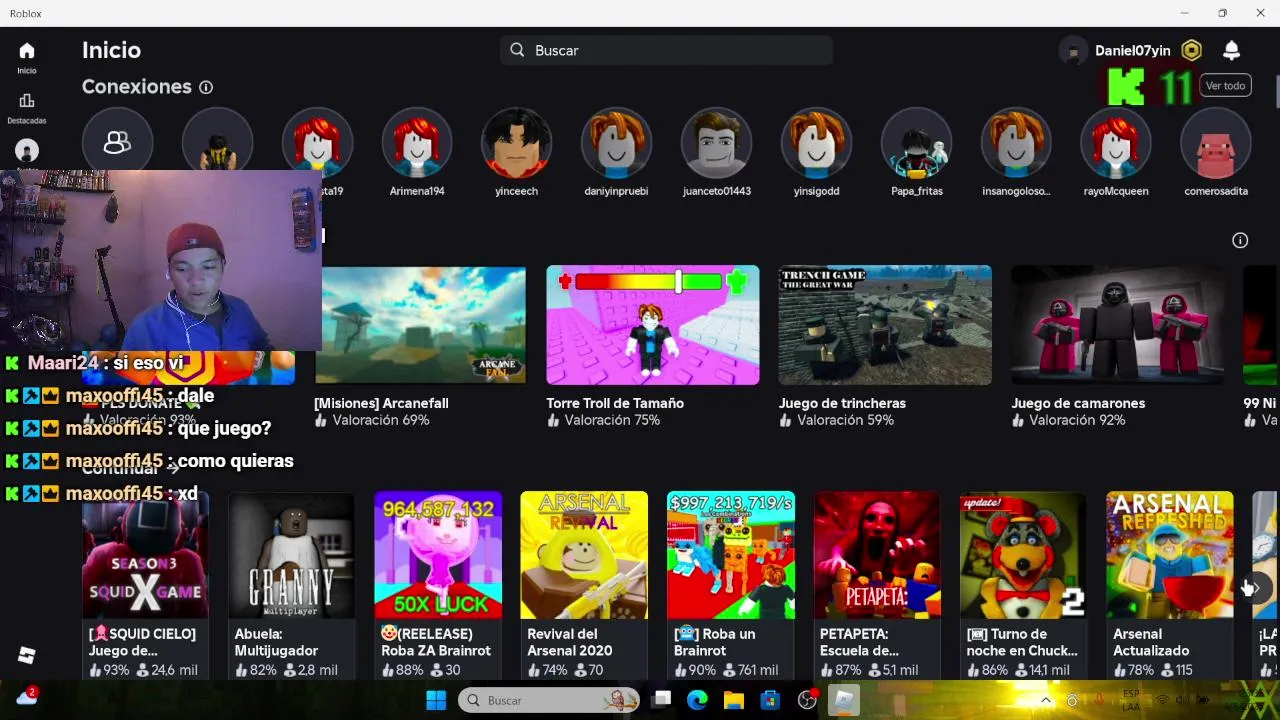The height and width of the screenshot is (720, 1280).
Task: Open juanceto01443 connection avatar
Action: pos(716,143)
